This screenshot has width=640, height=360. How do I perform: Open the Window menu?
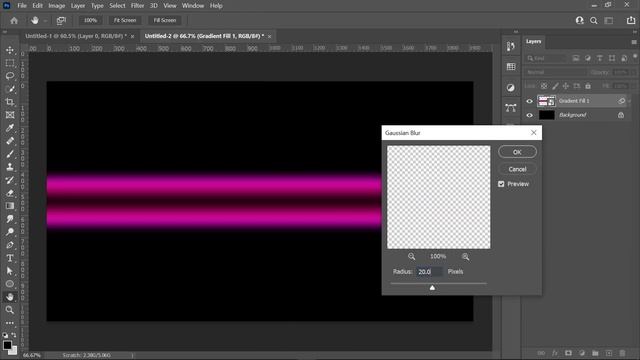click(x=193, y=6)
